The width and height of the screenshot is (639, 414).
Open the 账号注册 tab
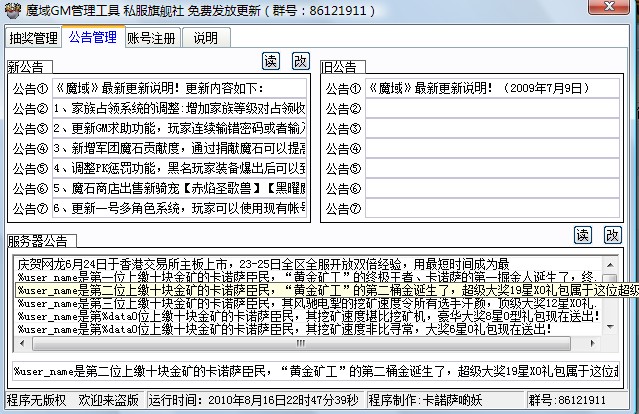[x=152, y=39]
